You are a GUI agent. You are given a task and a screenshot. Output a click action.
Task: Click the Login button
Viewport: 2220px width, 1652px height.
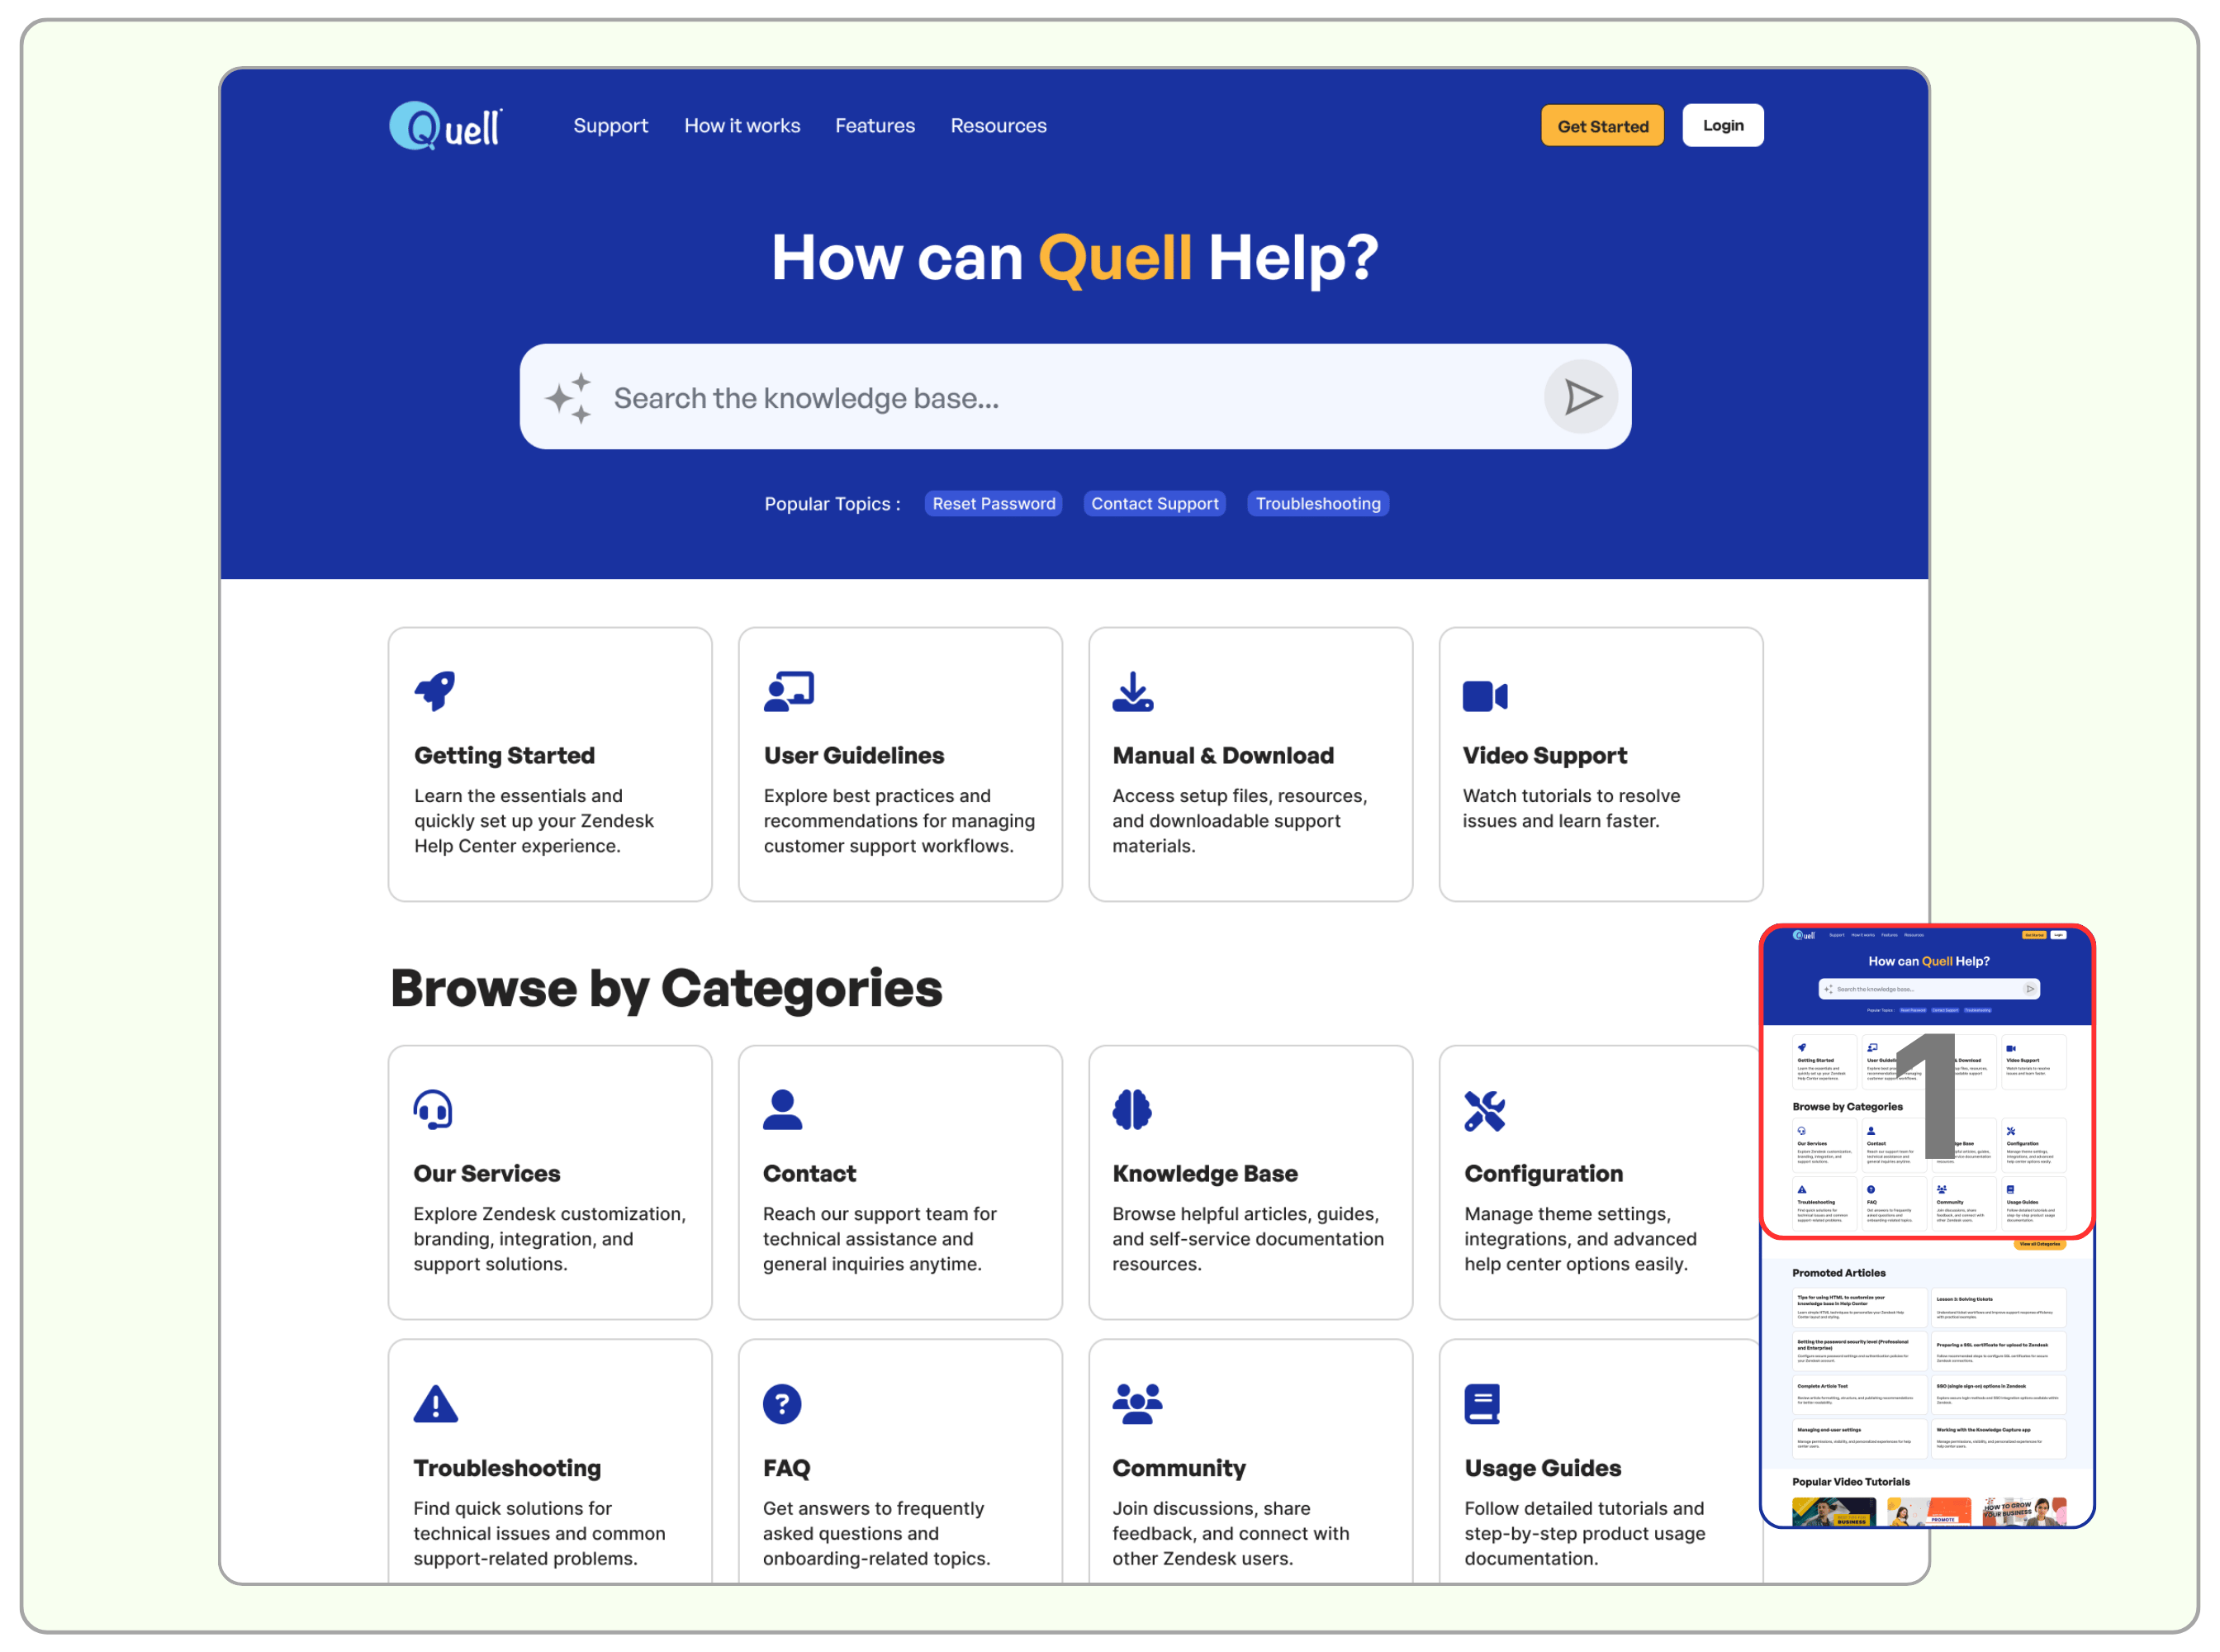tap(1722, 126)
